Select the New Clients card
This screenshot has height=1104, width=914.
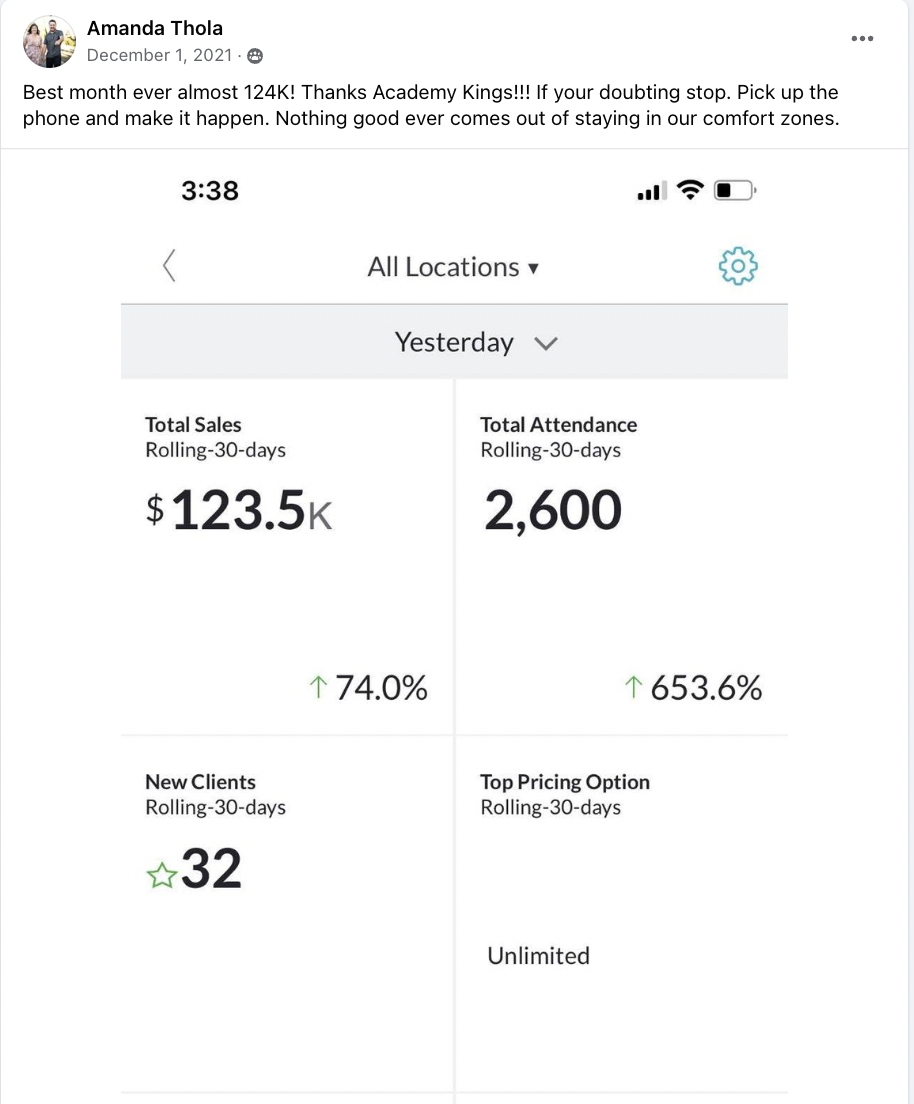[287, 914]
